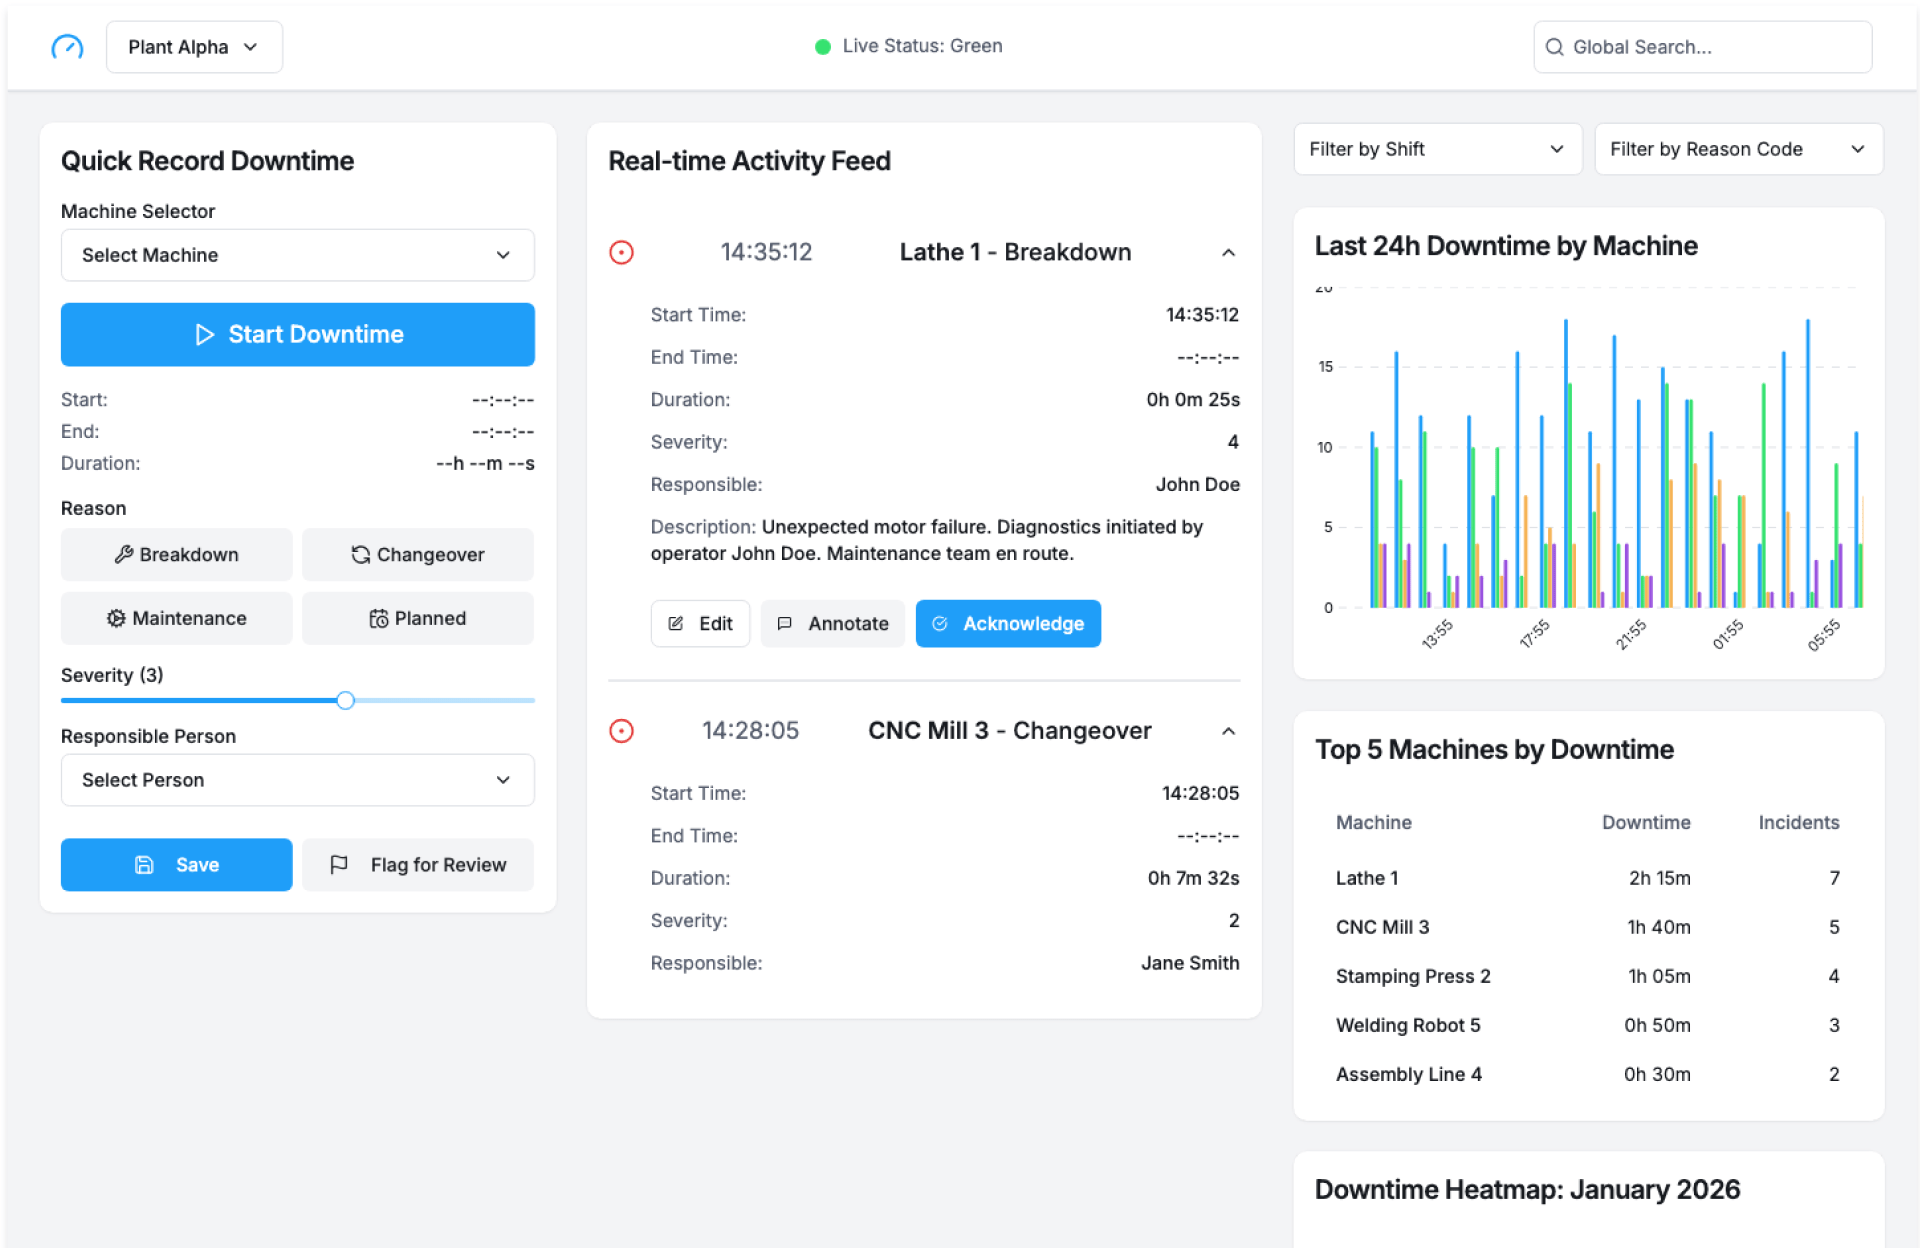The width and height of the screenshot is (1920, 1248).
Task: Acknowledge the Lathe 1 breakdown
Action: (1007, 624)
